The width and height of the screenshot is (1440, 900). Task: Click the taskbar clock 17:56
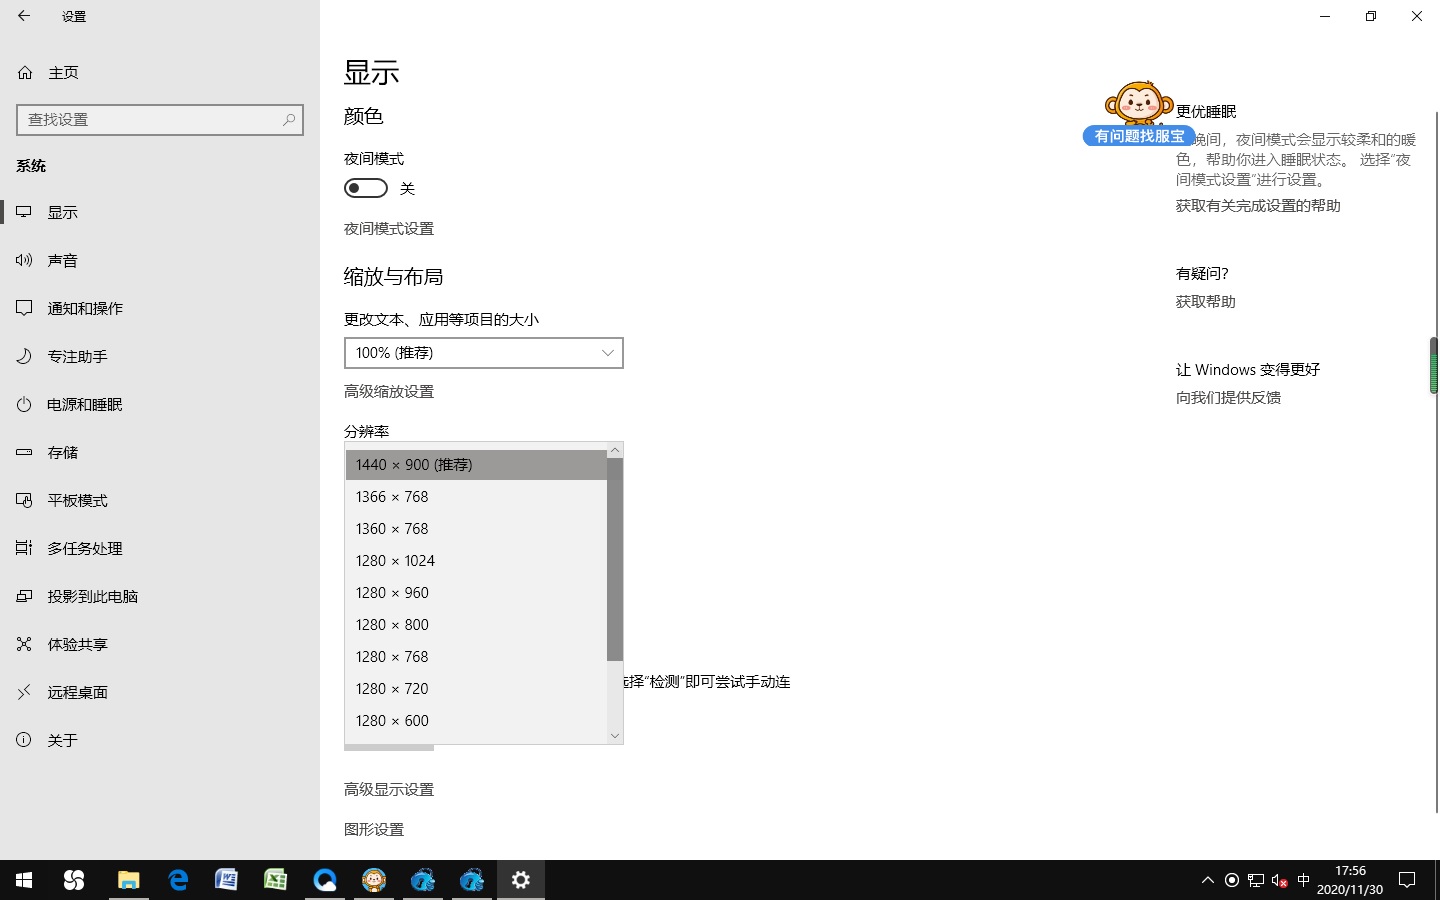point(1349,880)
